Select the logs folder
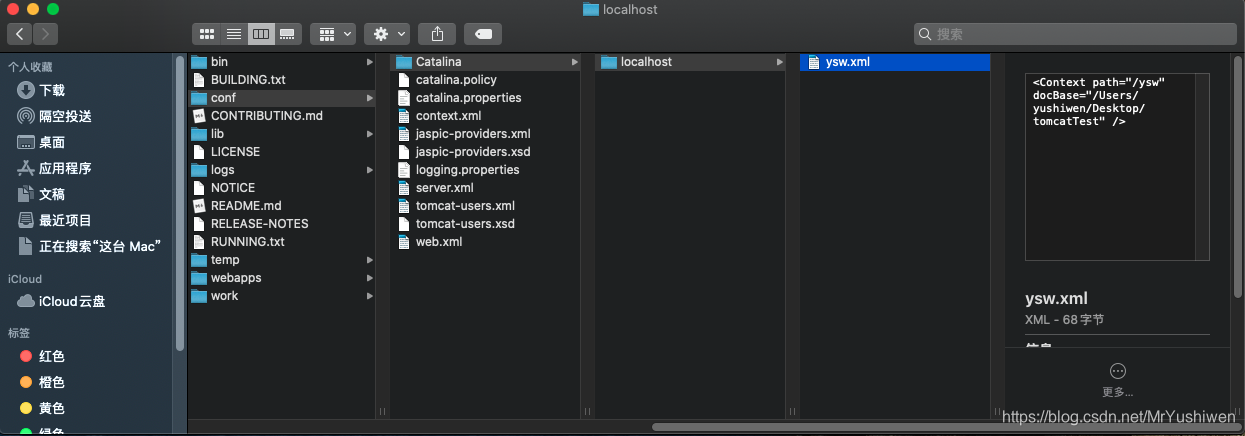Screen dimensions: 1245x436 282,170
